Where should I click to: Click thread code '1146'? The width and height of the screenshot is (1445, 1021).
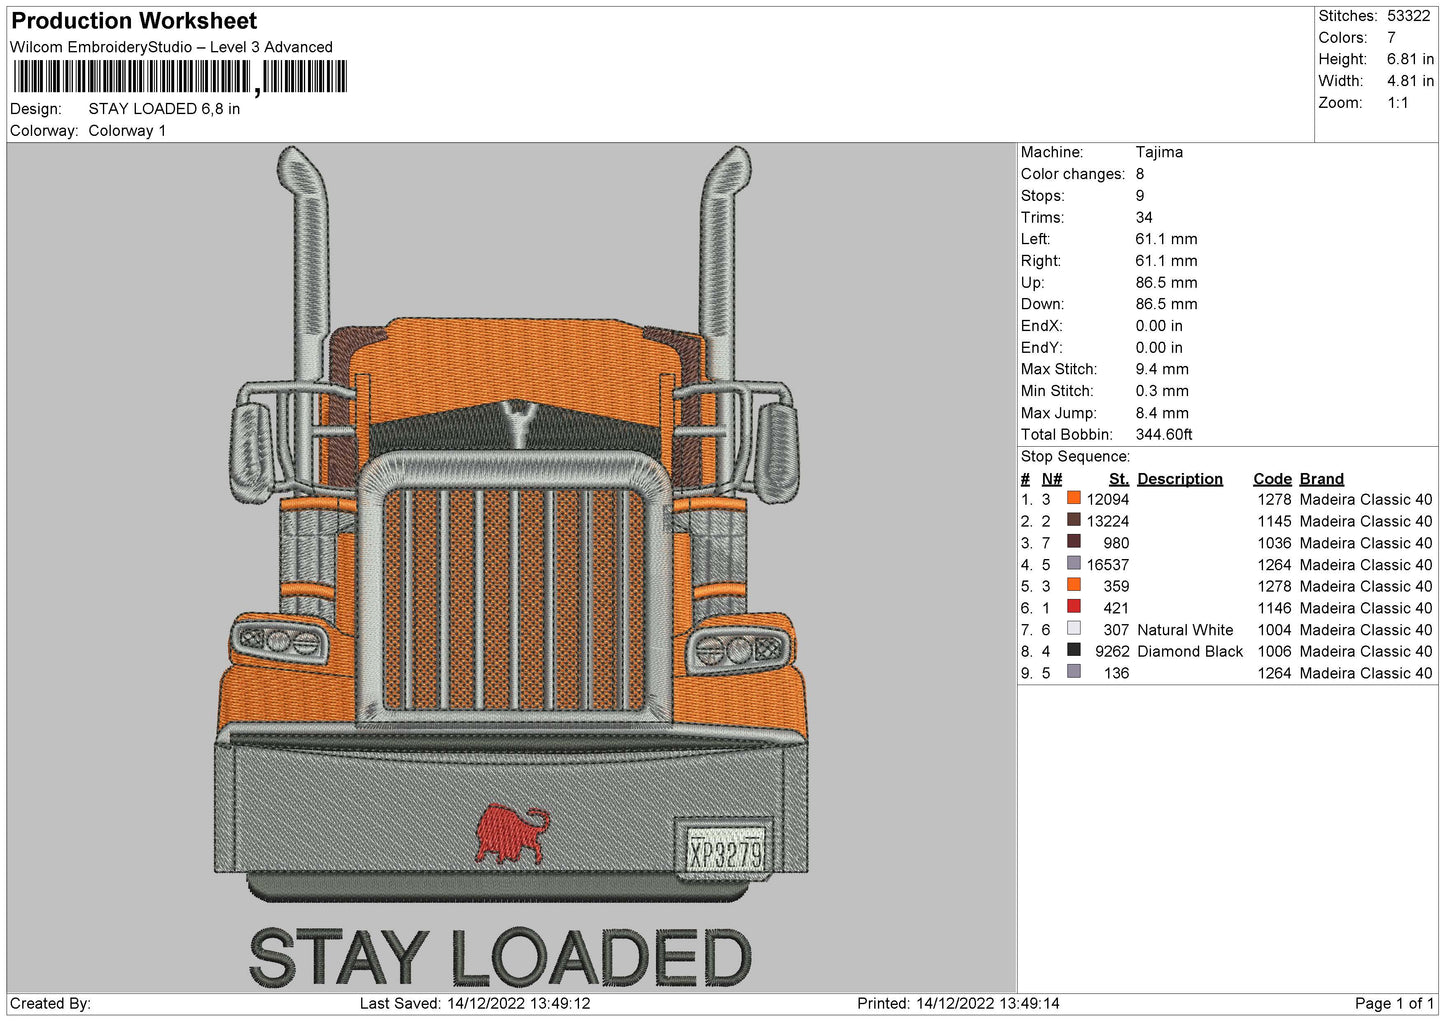(1275, 608)
